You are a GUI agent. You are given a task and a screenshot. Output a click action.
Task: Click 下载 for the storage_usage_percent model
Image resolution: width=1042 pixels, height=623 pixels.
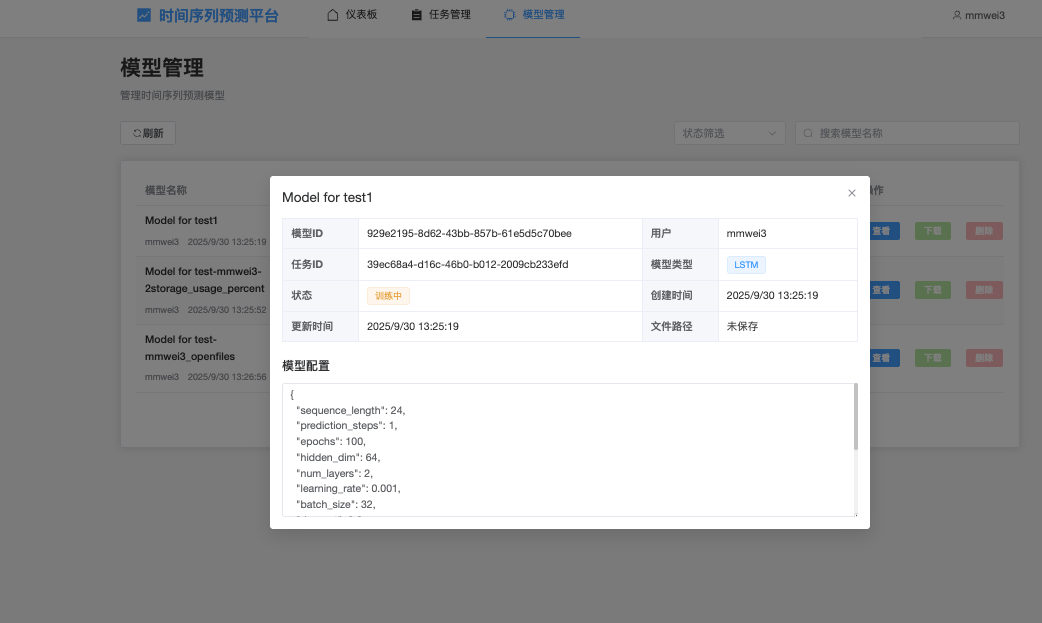click(x=933, y=290)
